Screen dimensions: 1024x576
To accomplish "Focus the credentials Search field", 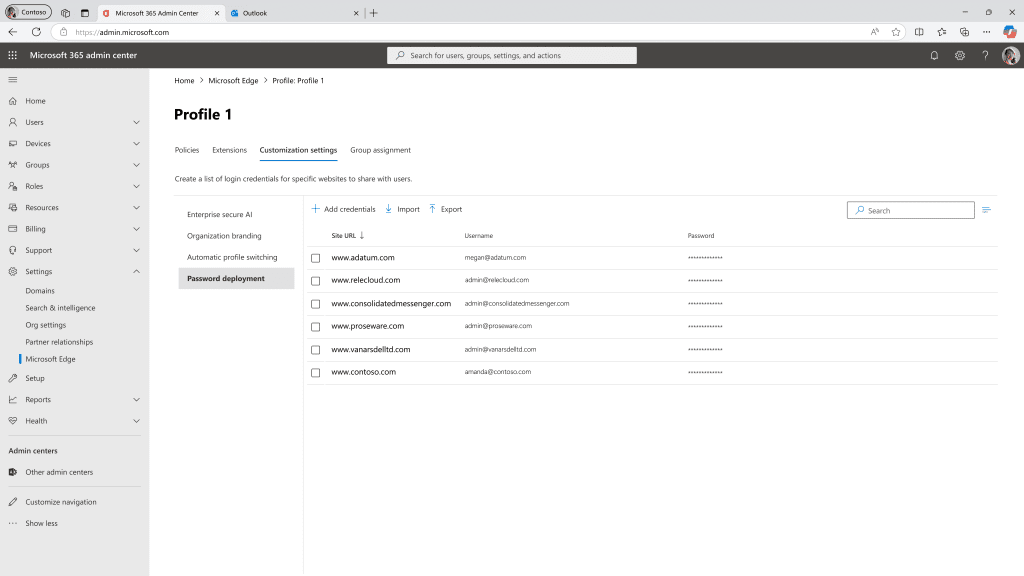I will [x=910, y=210].
